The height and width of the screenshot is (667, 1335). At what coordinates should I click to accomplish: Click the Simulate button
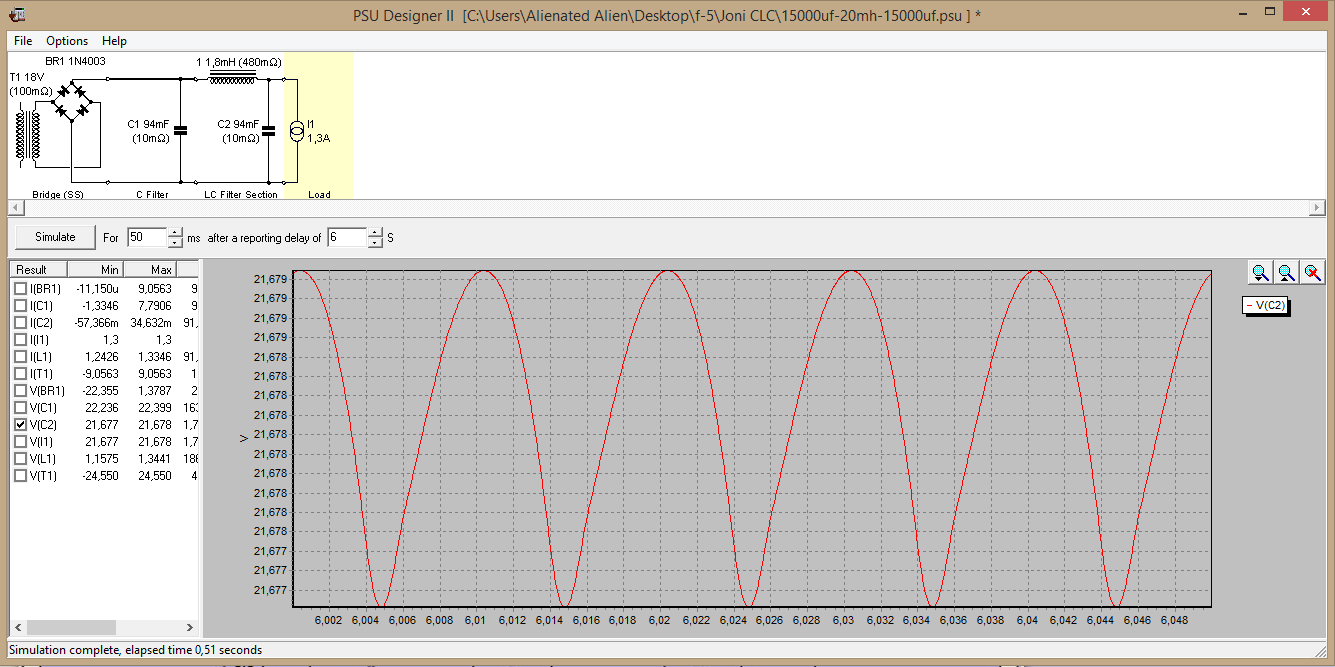tap(55, 237)
